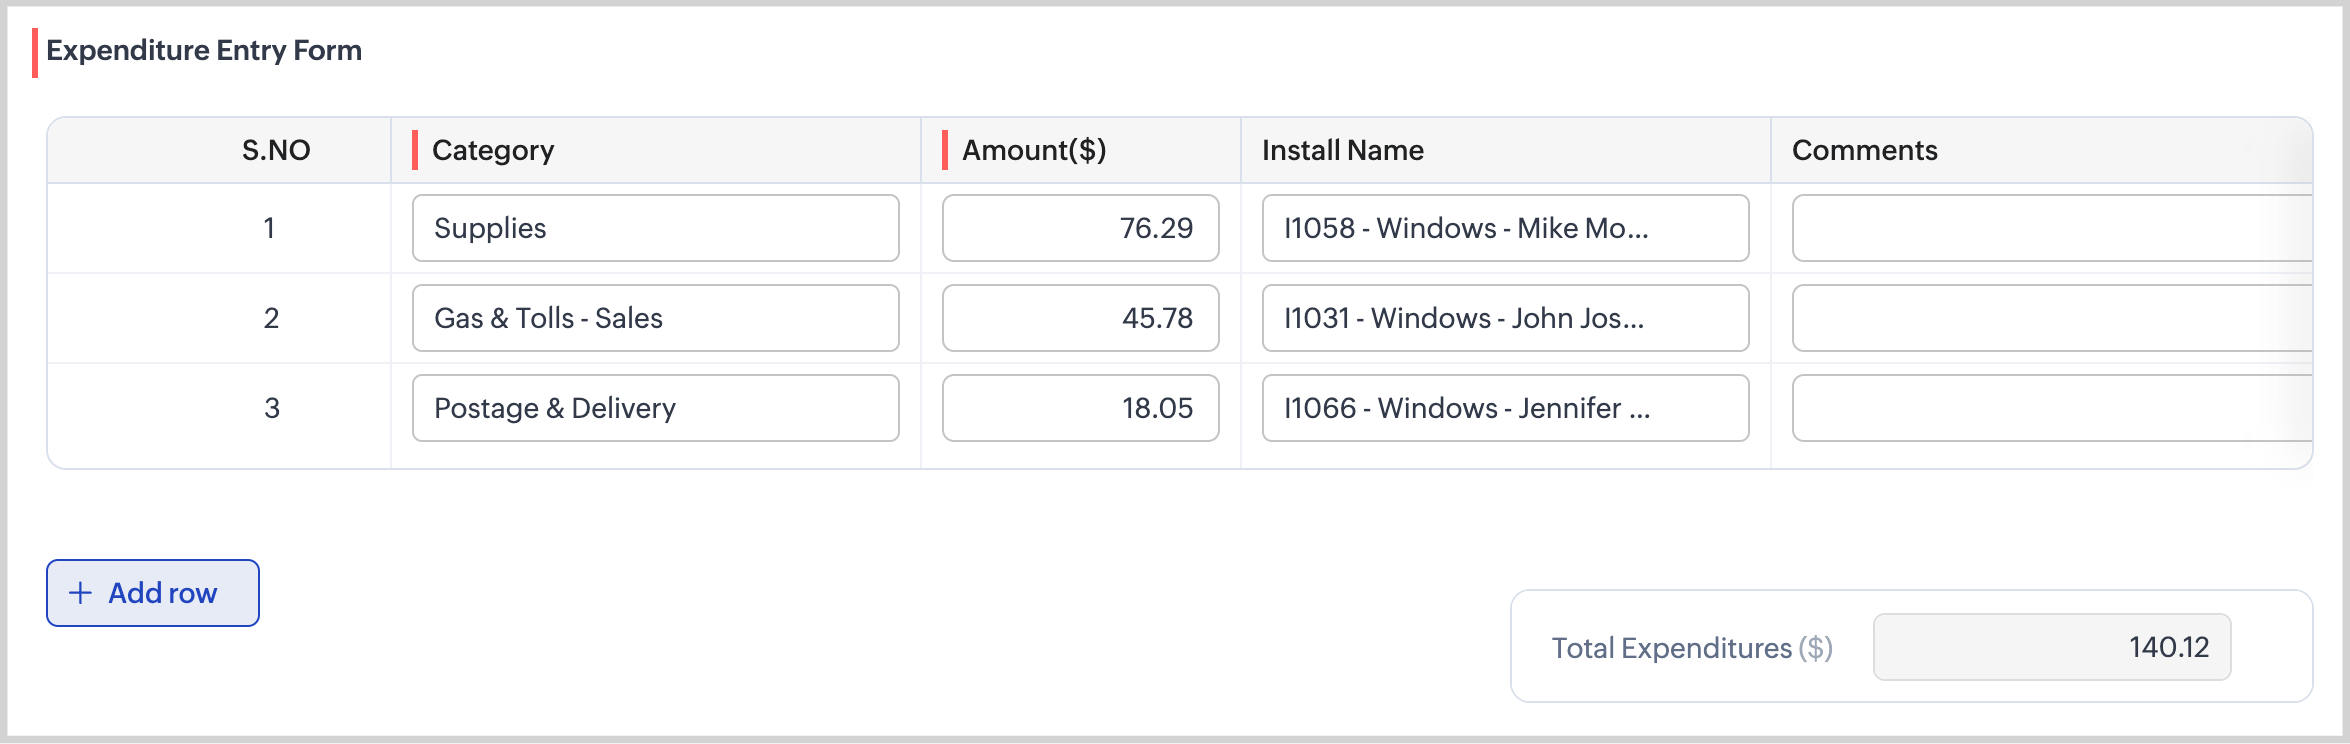
Task: Click the Install Name column header
Action: coord(1342,150)
